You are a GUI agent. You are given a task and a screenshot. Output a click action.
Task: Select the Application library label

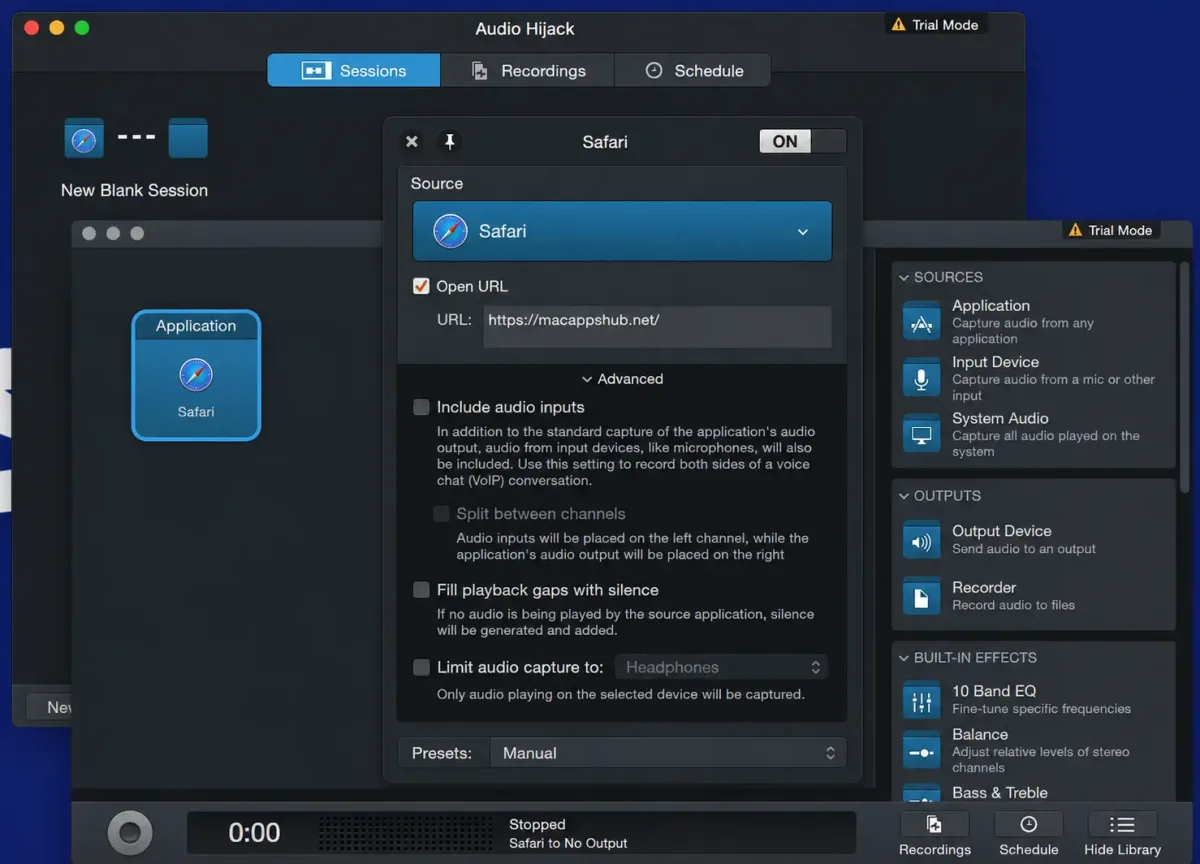point(991,306)
